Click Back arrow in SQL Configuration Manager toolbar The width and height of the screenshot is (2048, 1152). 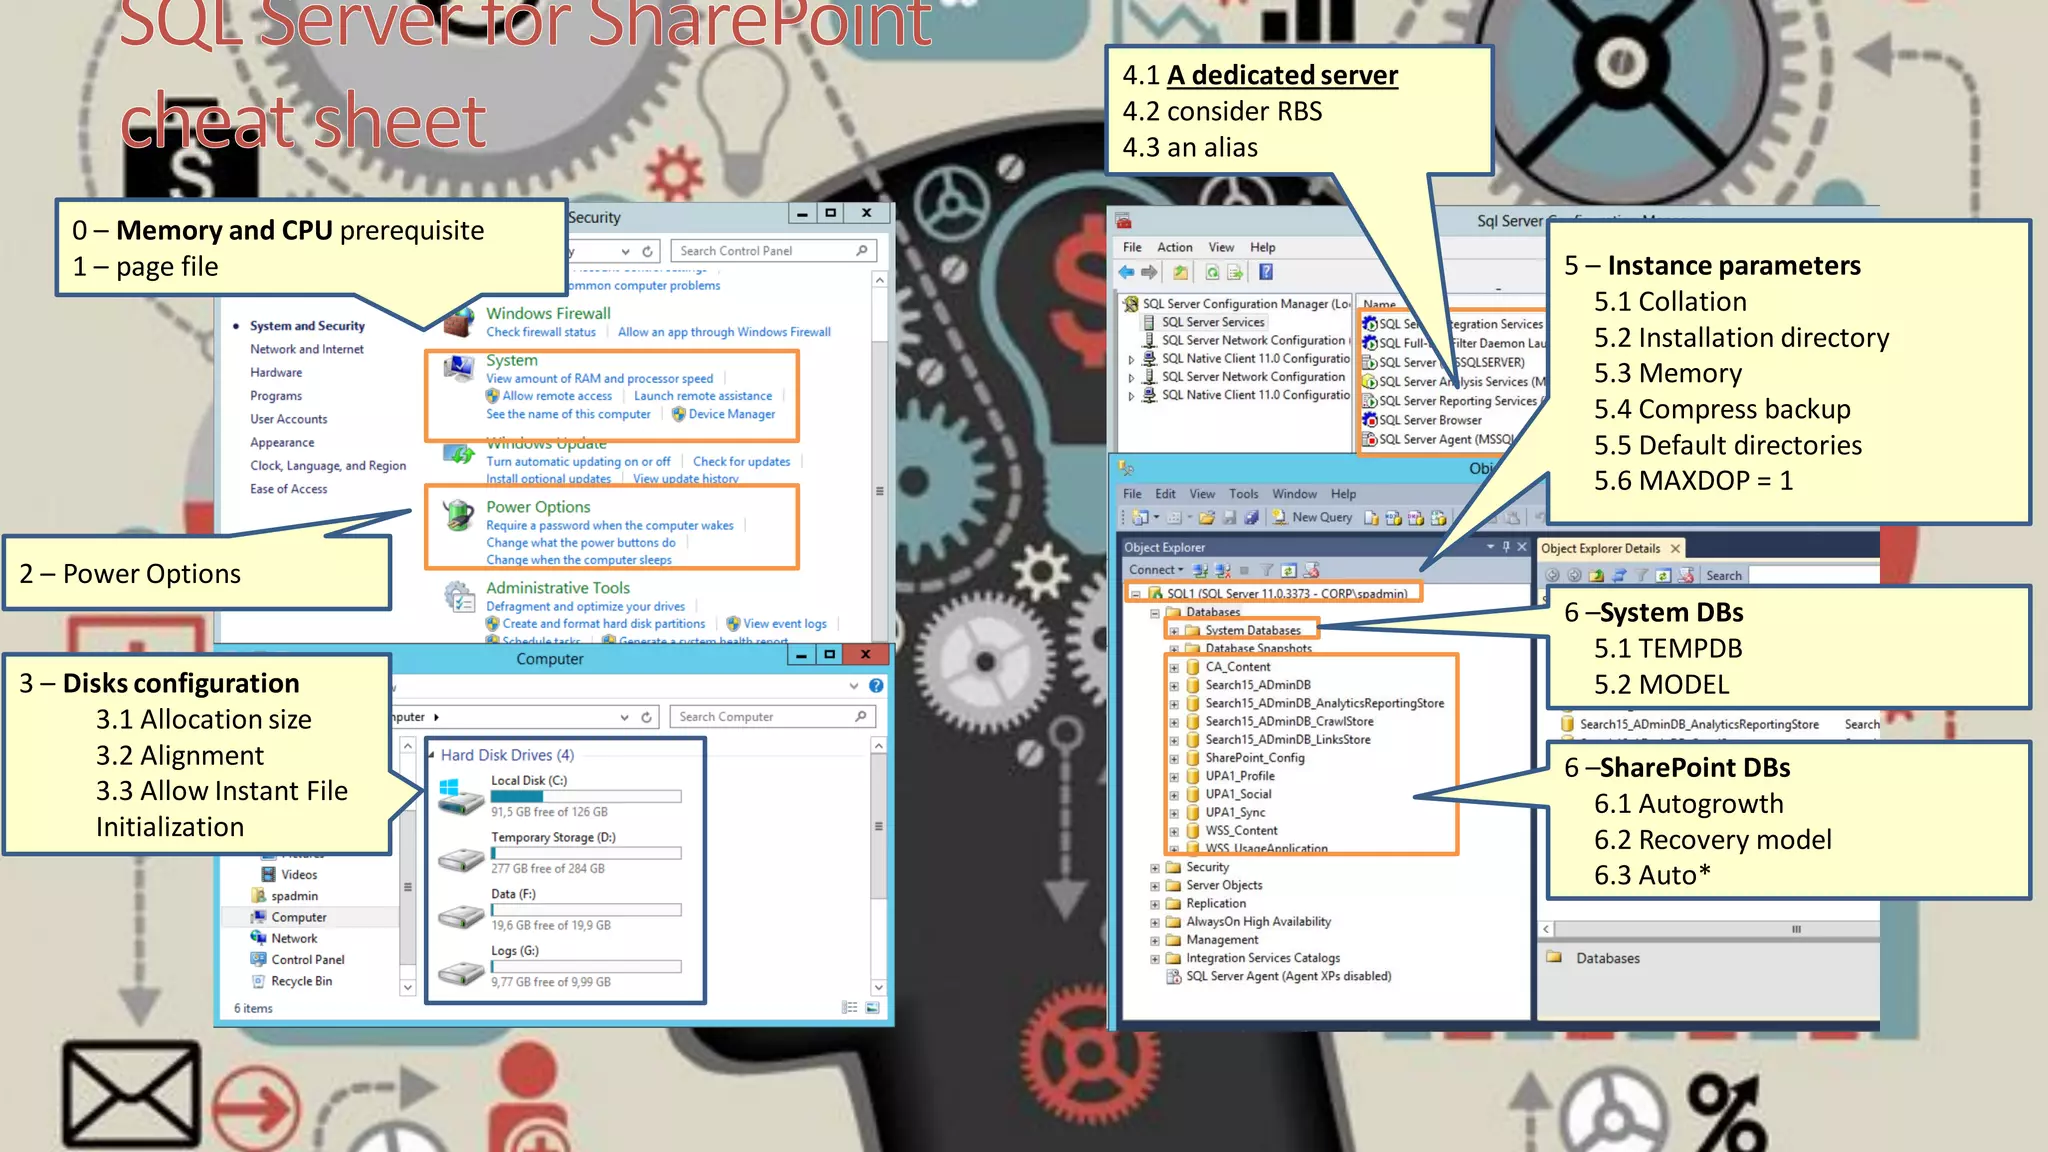(x=1127, y=272)
